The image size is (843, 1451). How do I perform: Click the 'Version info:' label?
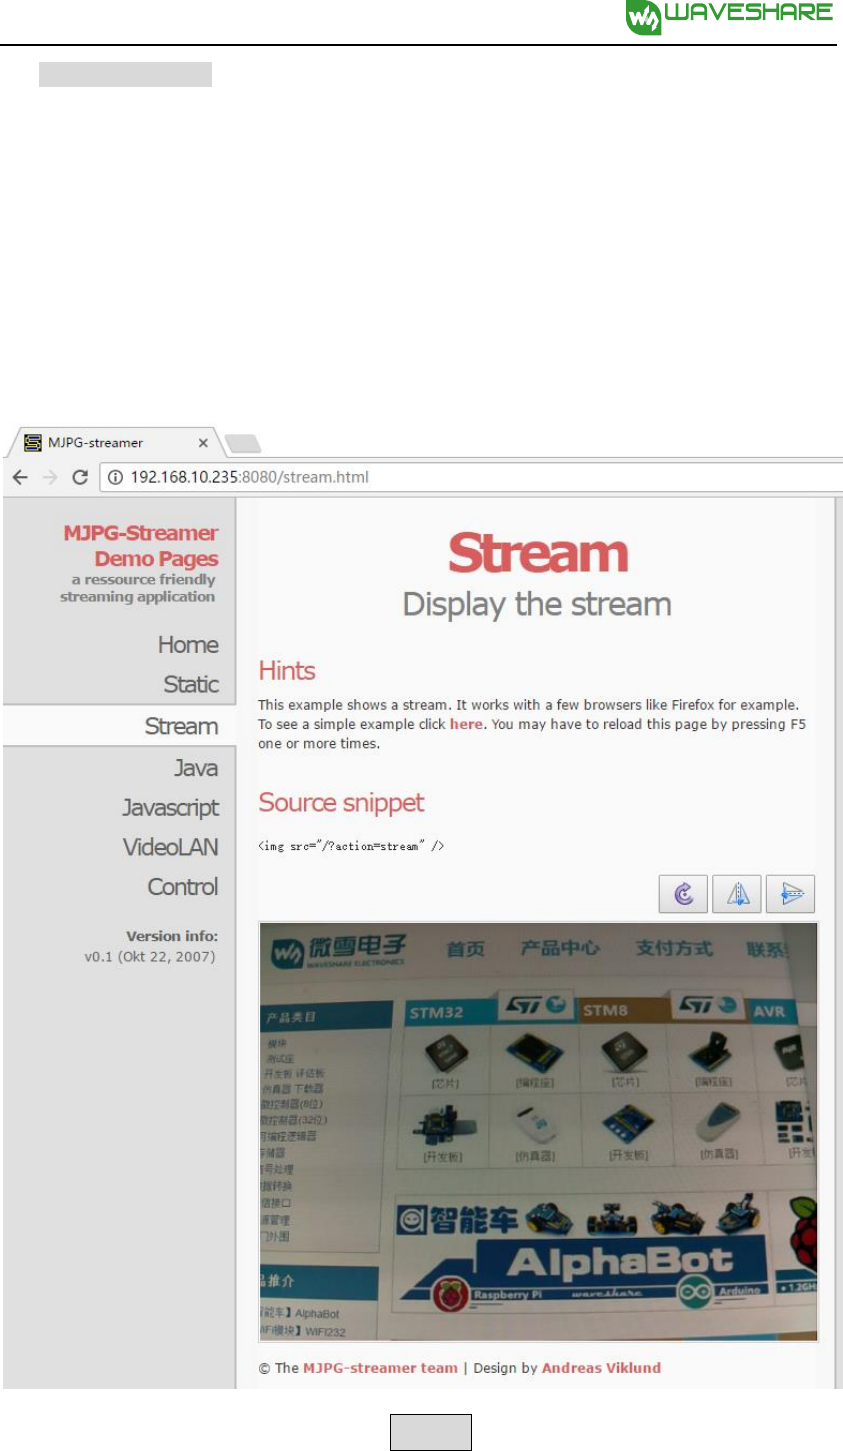point(172,937)
